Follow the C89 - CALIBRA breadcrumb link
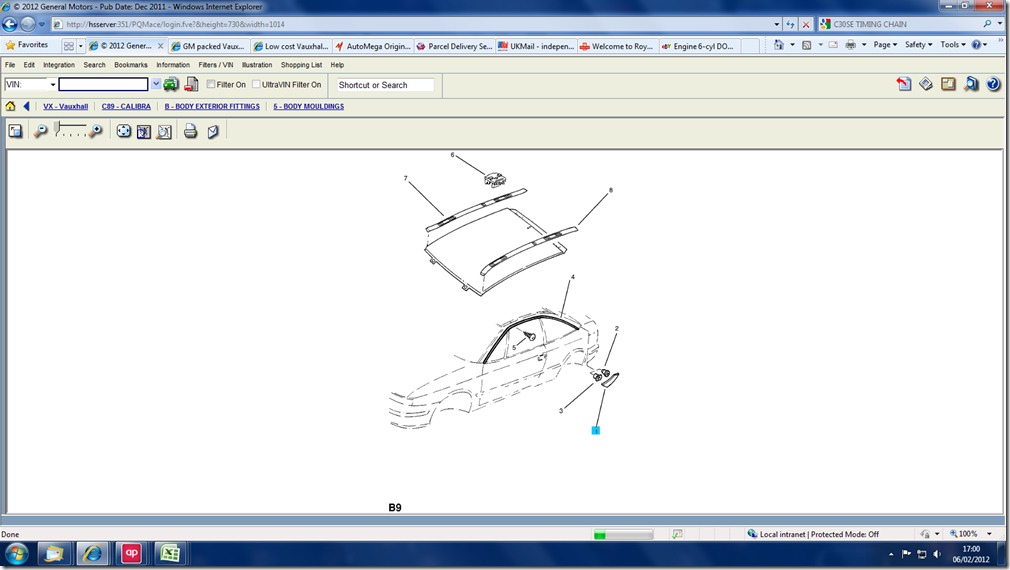The image size is (1010, 570). coord(126,106)
